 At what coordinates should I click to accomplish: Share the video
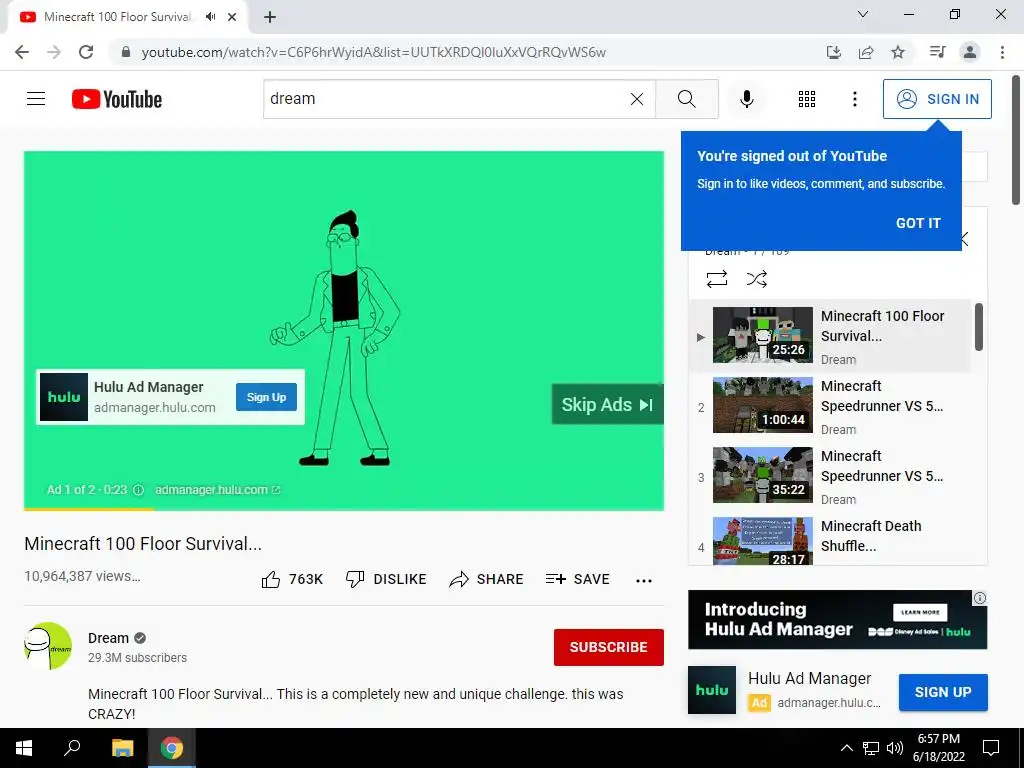(x=486, y=579)
